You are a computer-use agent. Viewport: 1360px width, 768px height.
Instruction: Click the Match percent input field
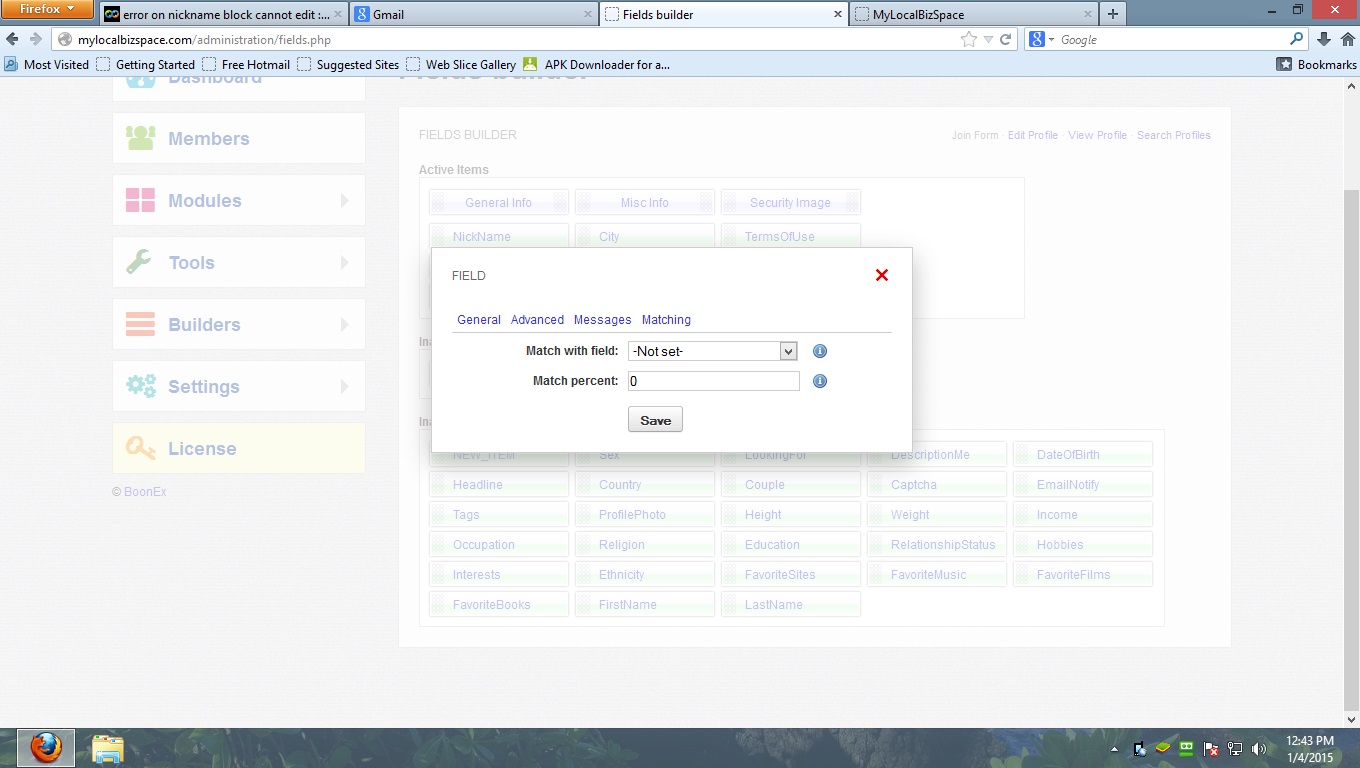tap(713, 381)
